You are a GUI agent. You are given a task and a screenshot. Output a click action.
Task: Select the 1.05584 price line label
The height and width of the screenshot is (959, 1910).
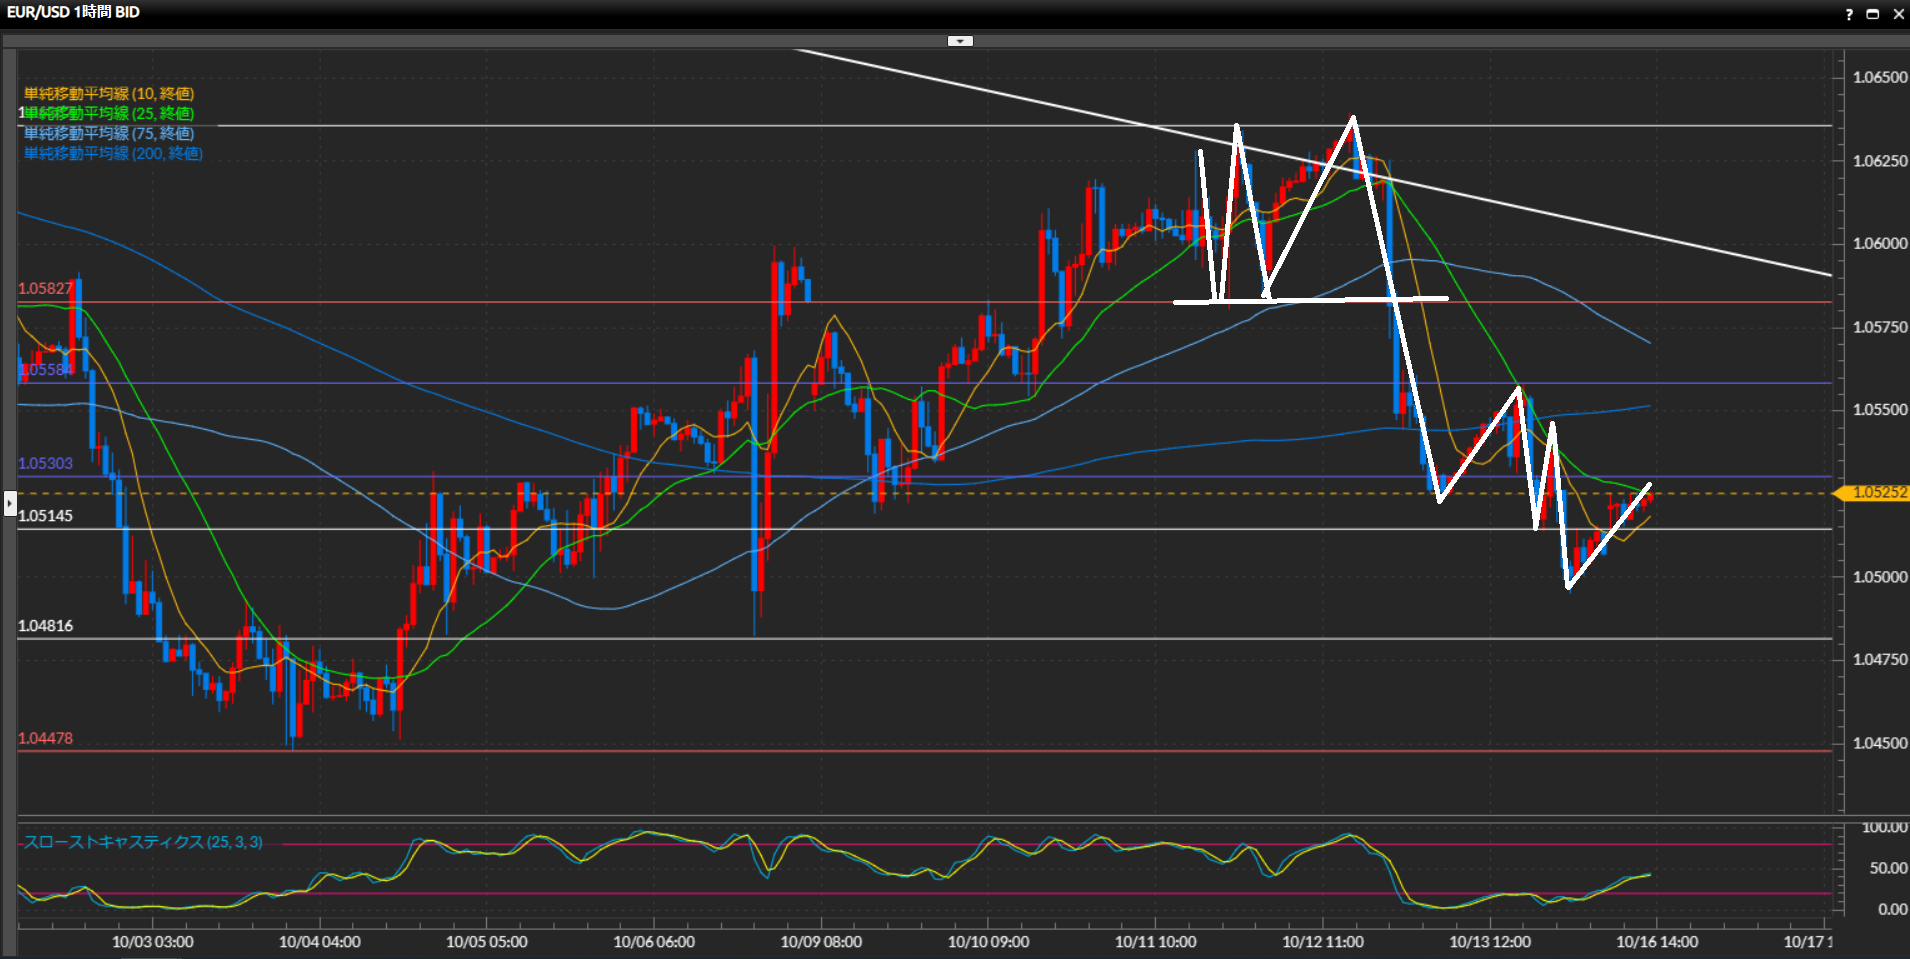click(x=45, y=370)
